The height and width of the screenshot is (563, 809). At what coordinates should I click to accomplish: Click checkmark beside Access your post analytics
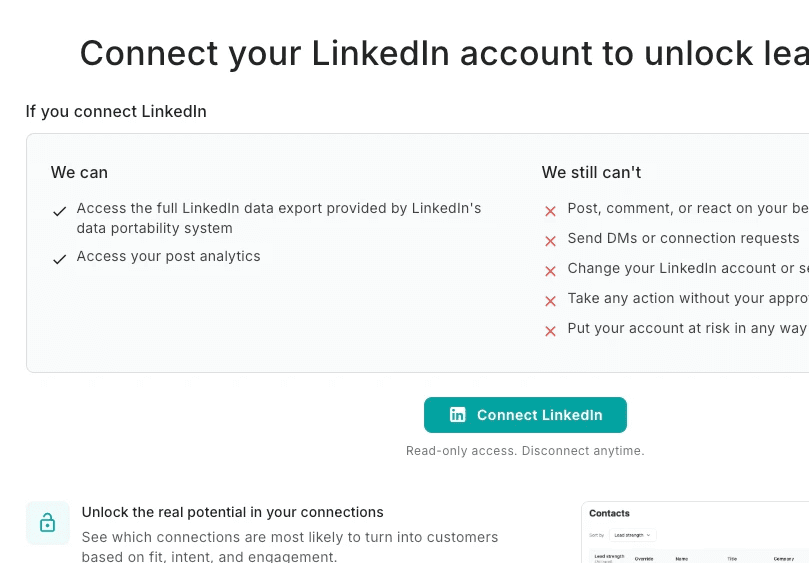point(60,259)
